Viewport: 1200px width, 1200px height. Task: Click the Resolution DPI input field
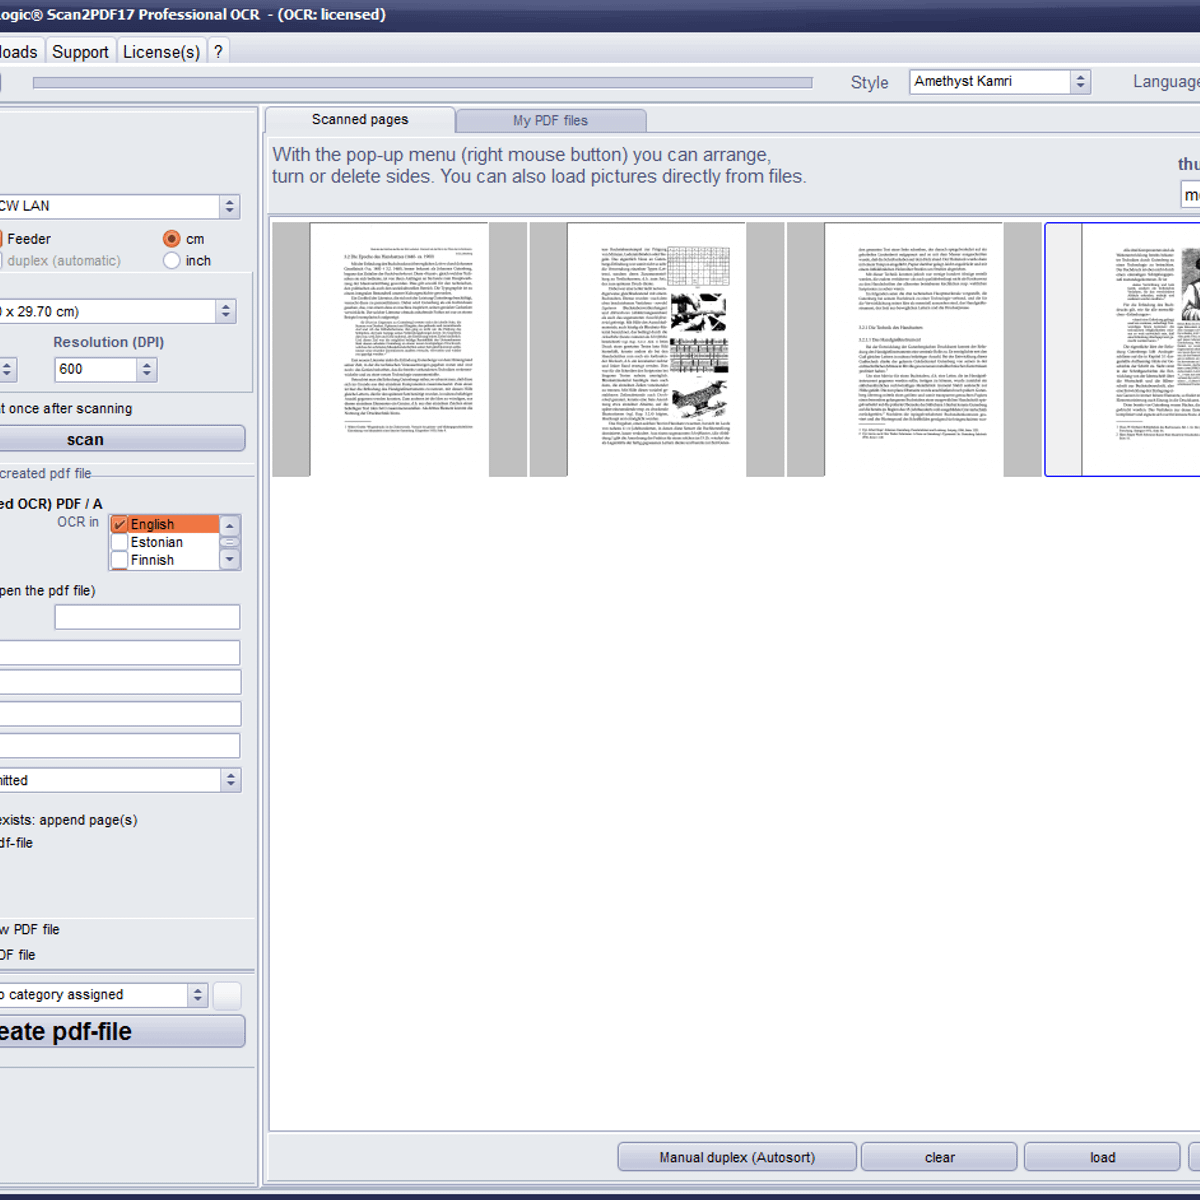coord(96,370)
